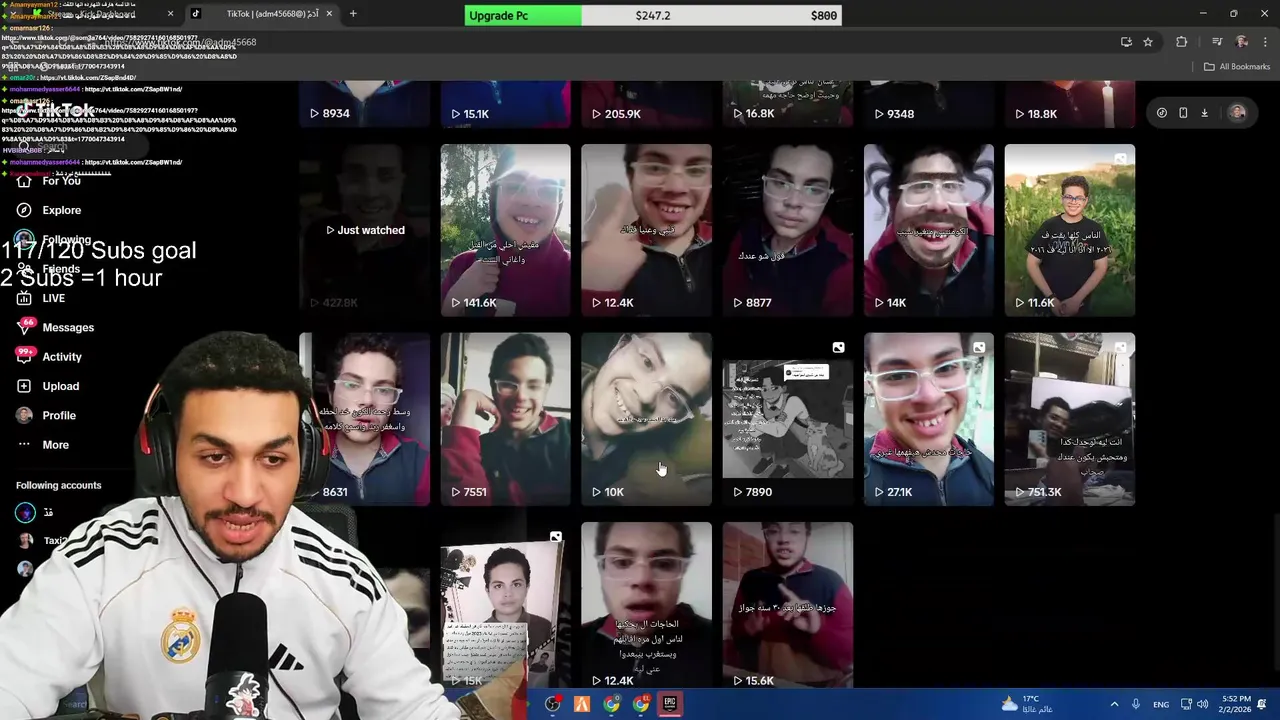
Task: Switch the ENG input language indicator
Action: [x=1161, y=704]
